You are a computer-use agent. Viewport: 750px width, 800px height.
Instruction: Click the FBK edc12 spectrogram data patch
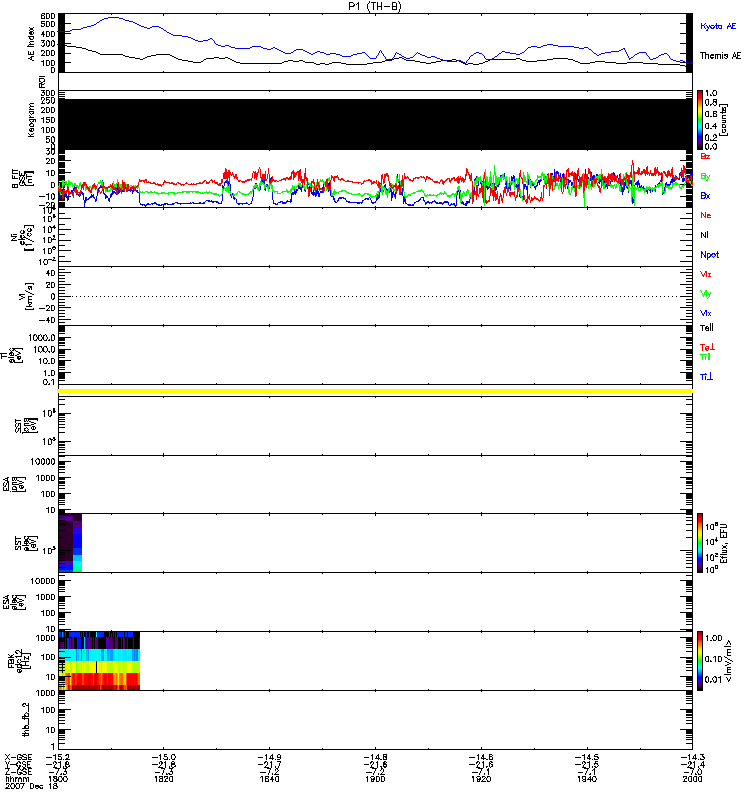click(99, 661)
